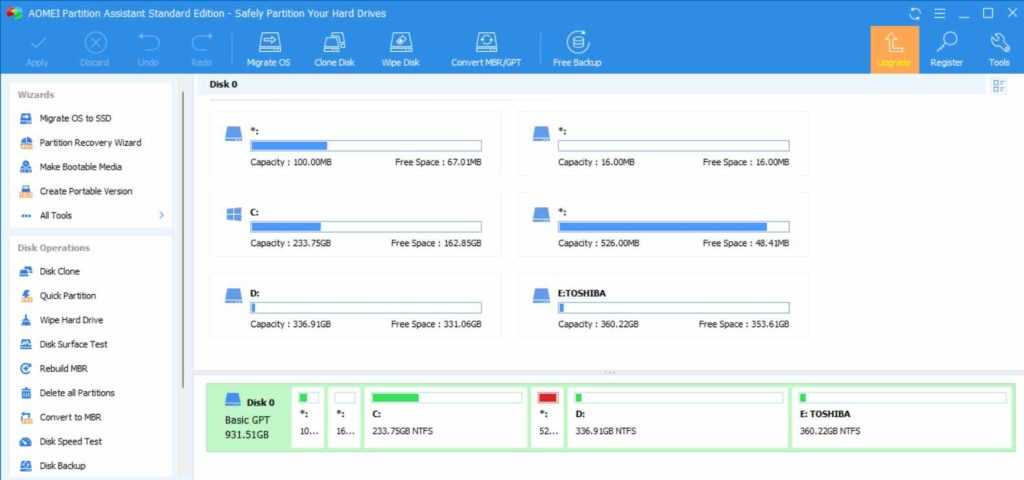Select the Wipe Disk toolbar icon
The image size is (1024, 480).
pyautogui.click(x=400, y=49)
